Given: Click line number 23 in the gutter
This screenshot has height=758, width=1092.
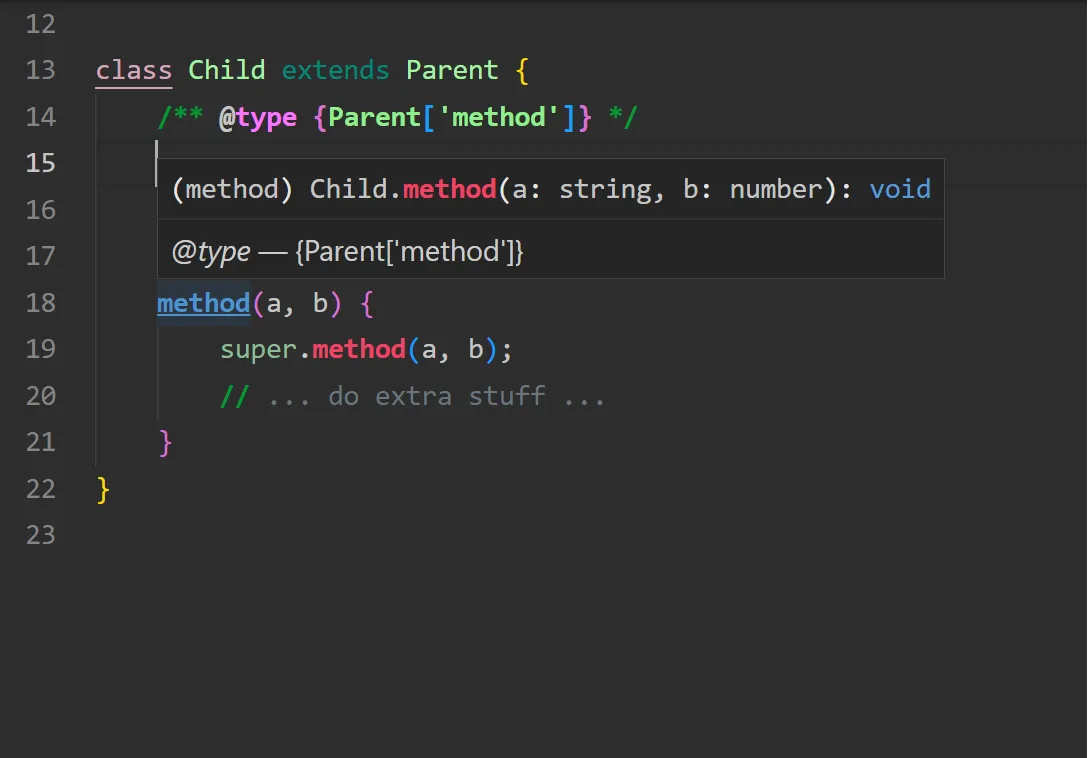Looking at the screenshot, I should [x=40, y=535].
